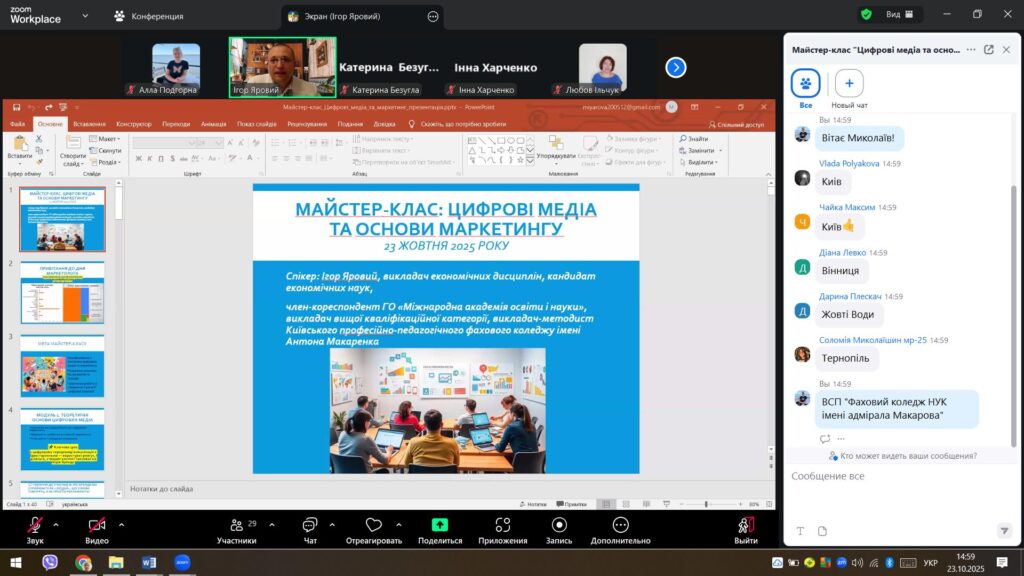Open the Приложения apps icon
1024x576 pixels.
point(502,525)
